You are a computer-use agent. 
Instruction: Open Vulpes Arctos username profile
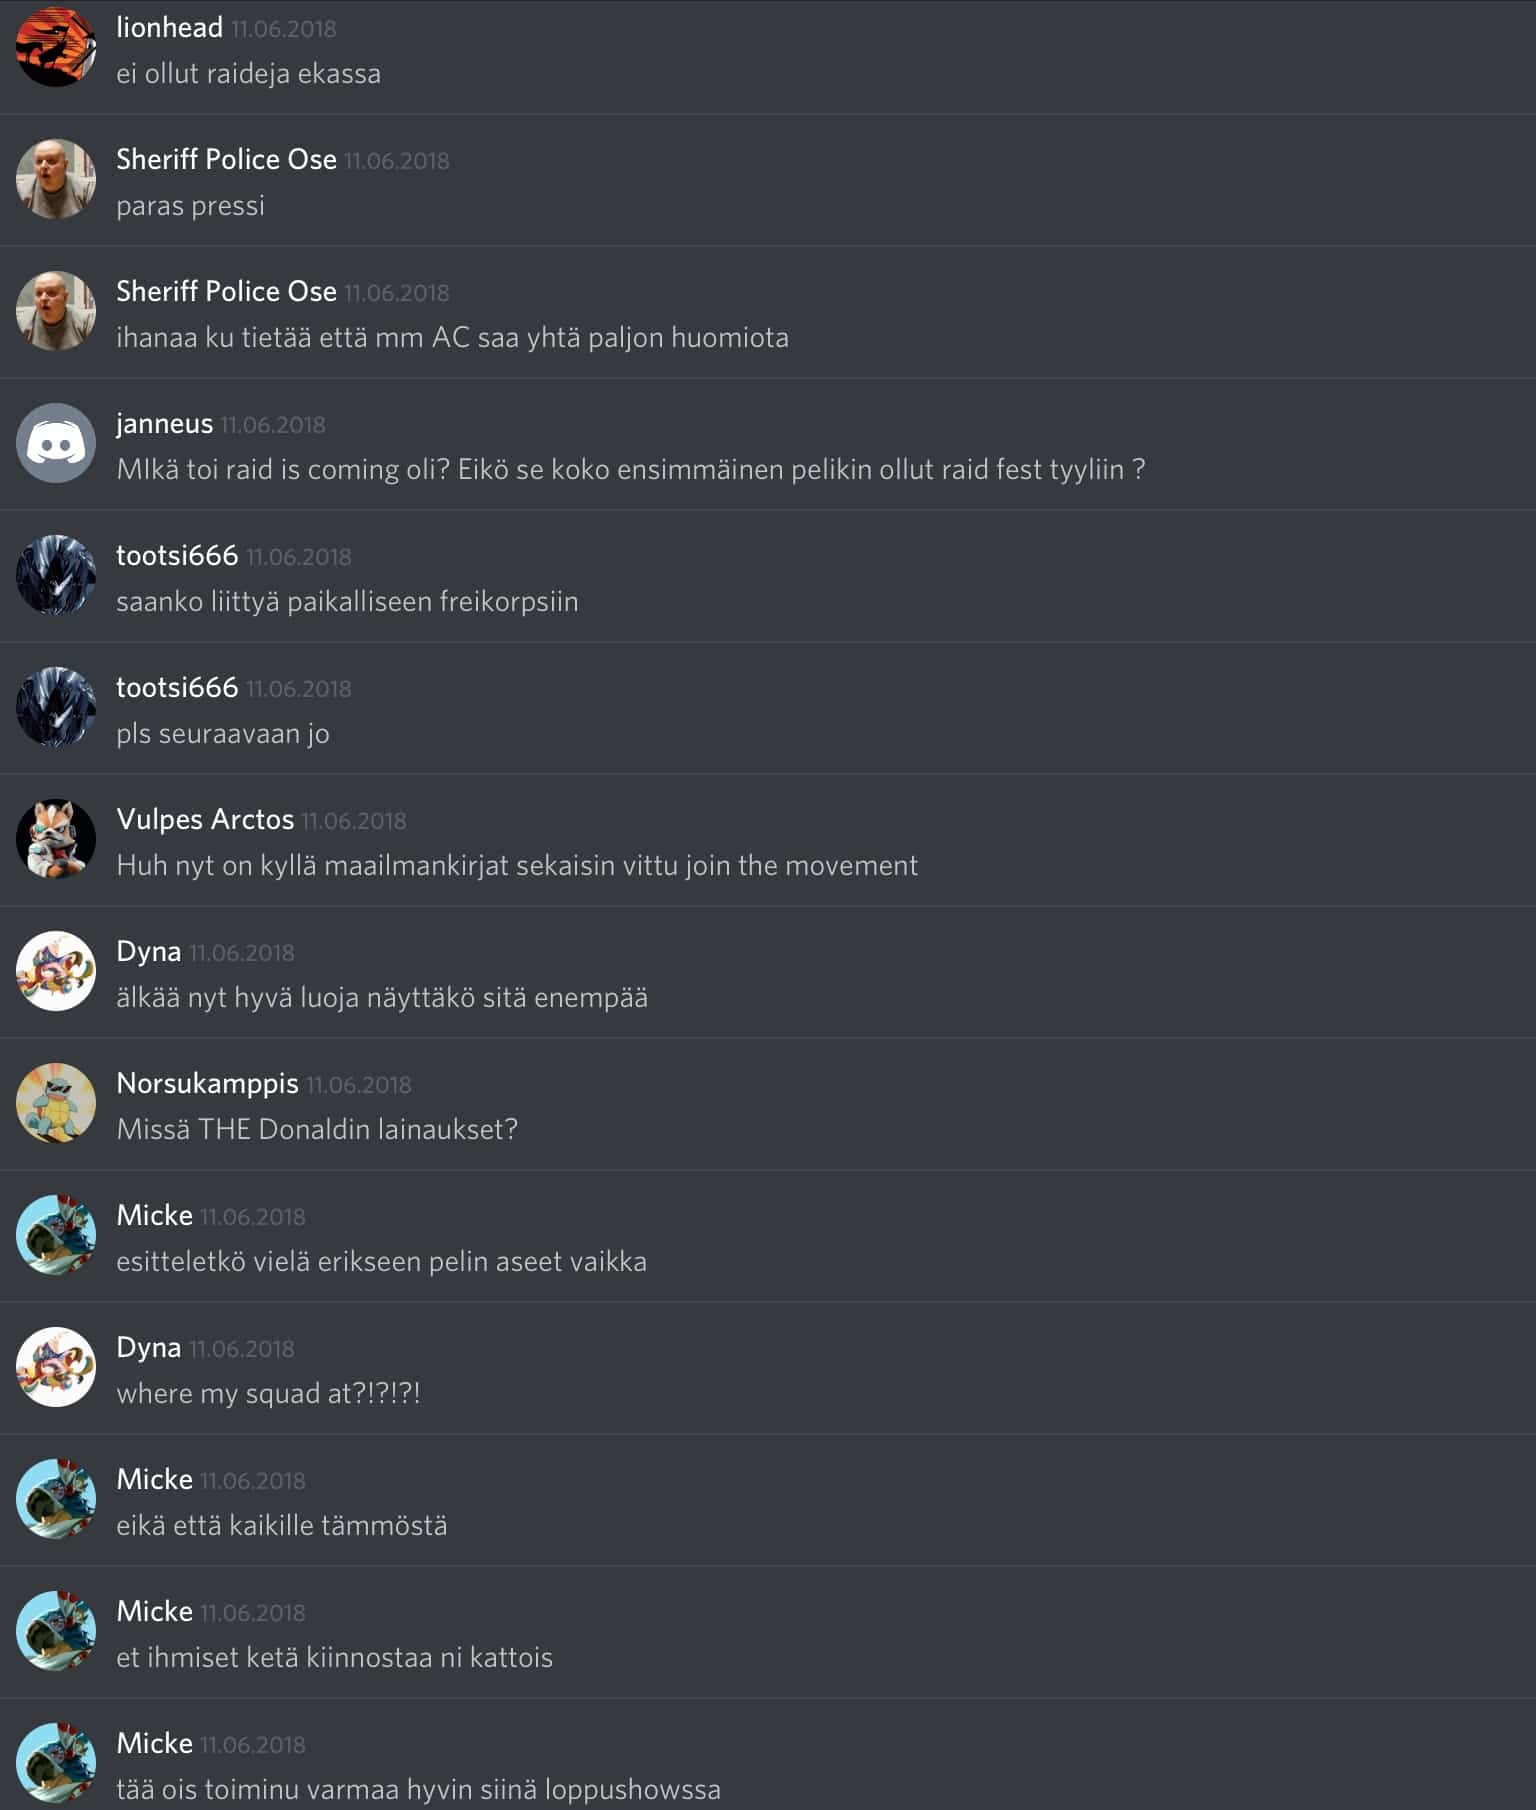205,819
